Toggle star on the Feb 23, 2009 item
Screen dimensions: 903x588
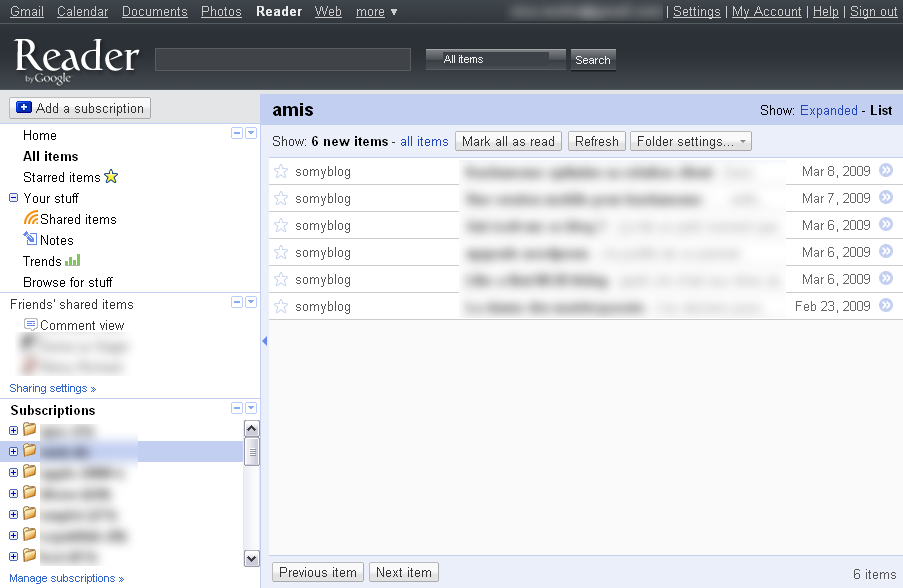coord(281,306)
